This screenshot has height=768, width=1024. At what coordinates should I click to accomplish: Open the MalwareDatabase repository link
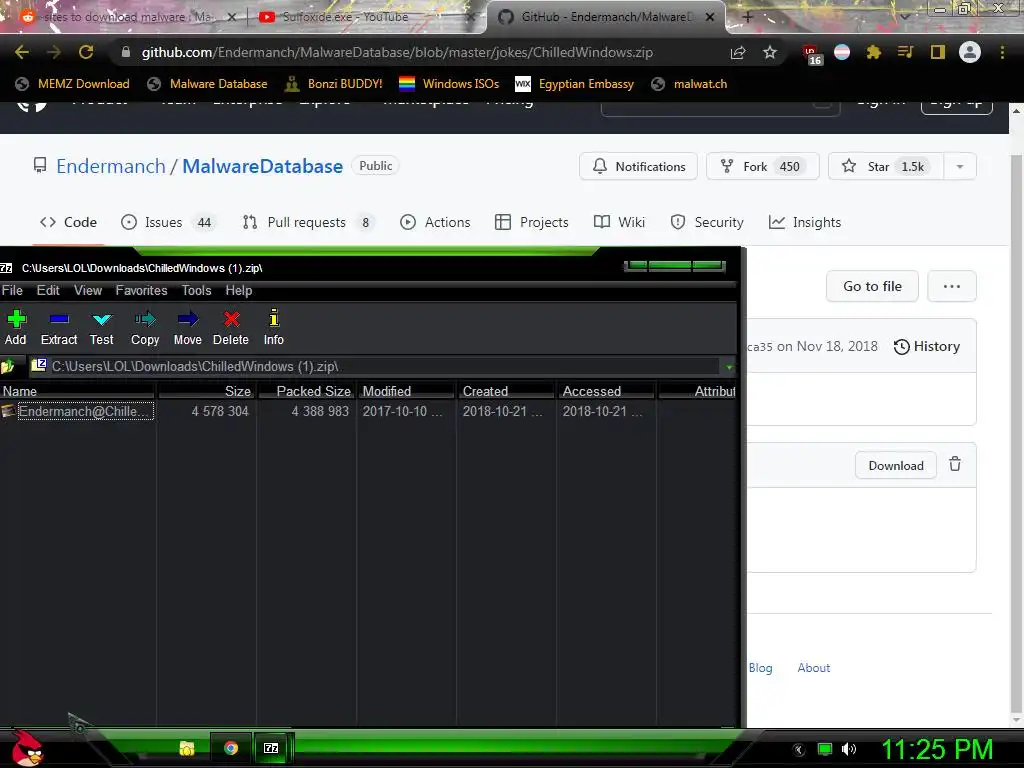(x=262, y=166)
